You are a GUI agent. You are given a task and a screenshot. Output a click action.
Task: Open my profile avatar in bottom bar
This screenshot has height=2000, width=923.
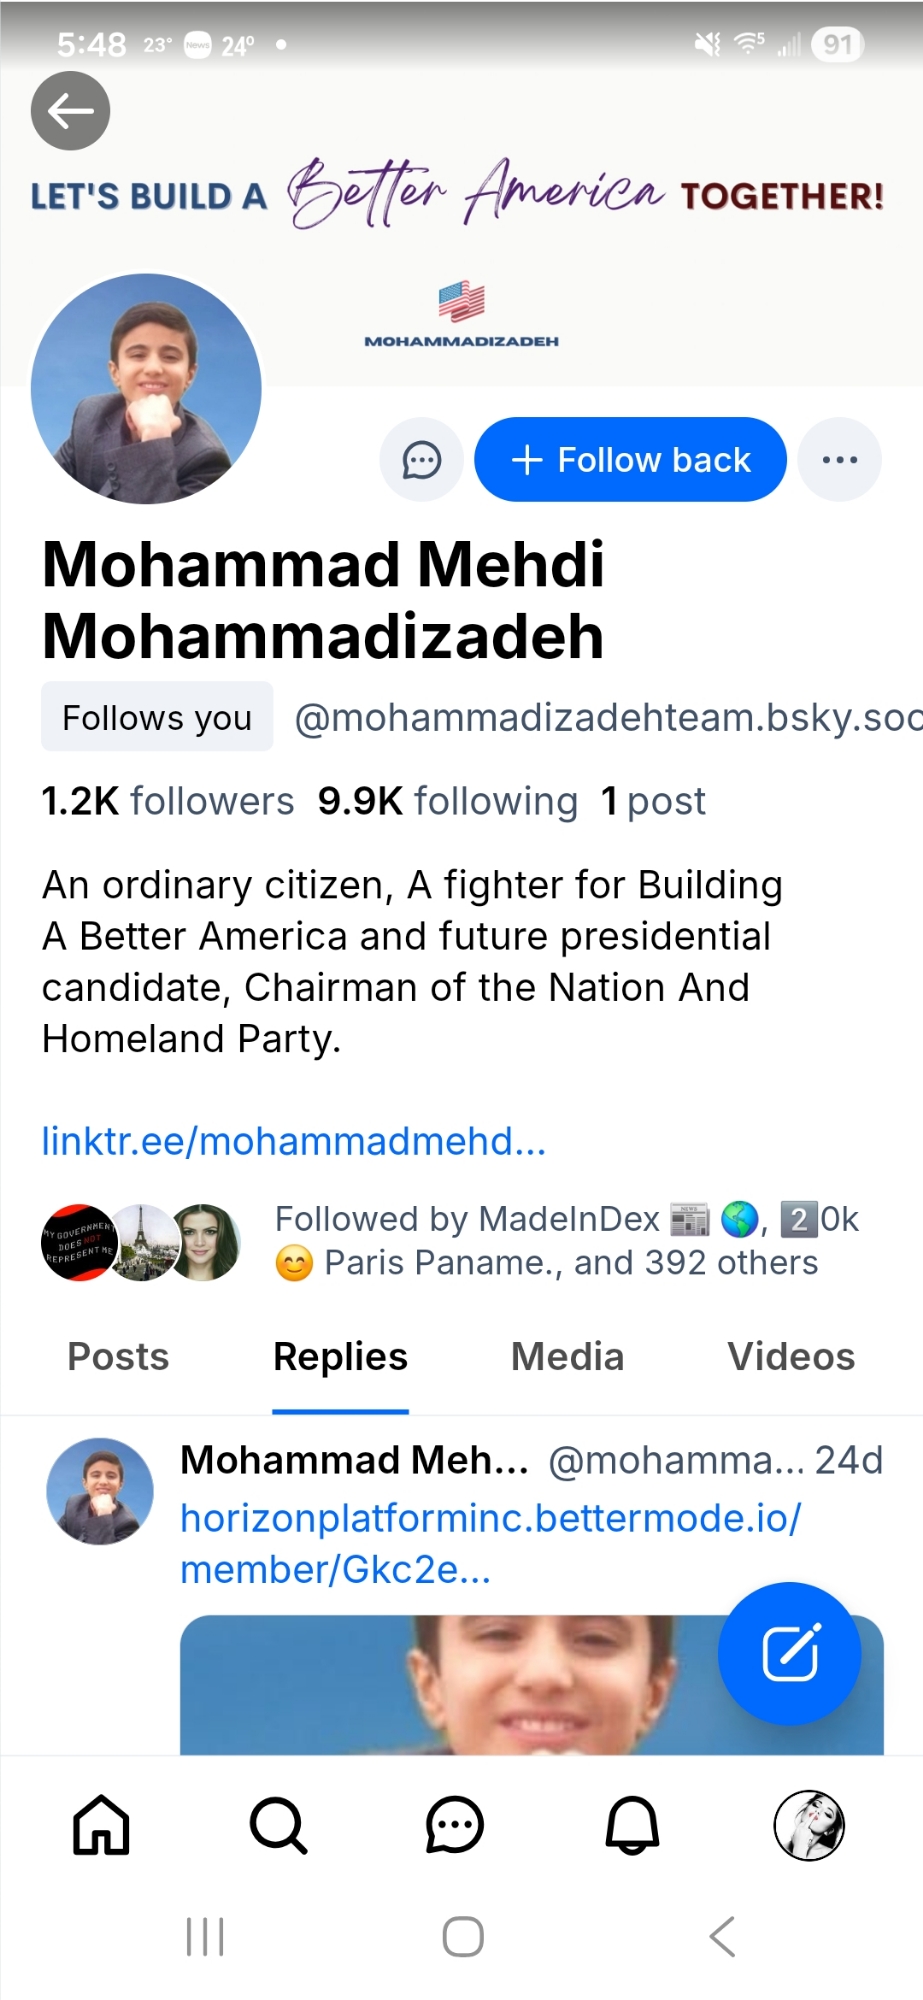pos(809,1825)
